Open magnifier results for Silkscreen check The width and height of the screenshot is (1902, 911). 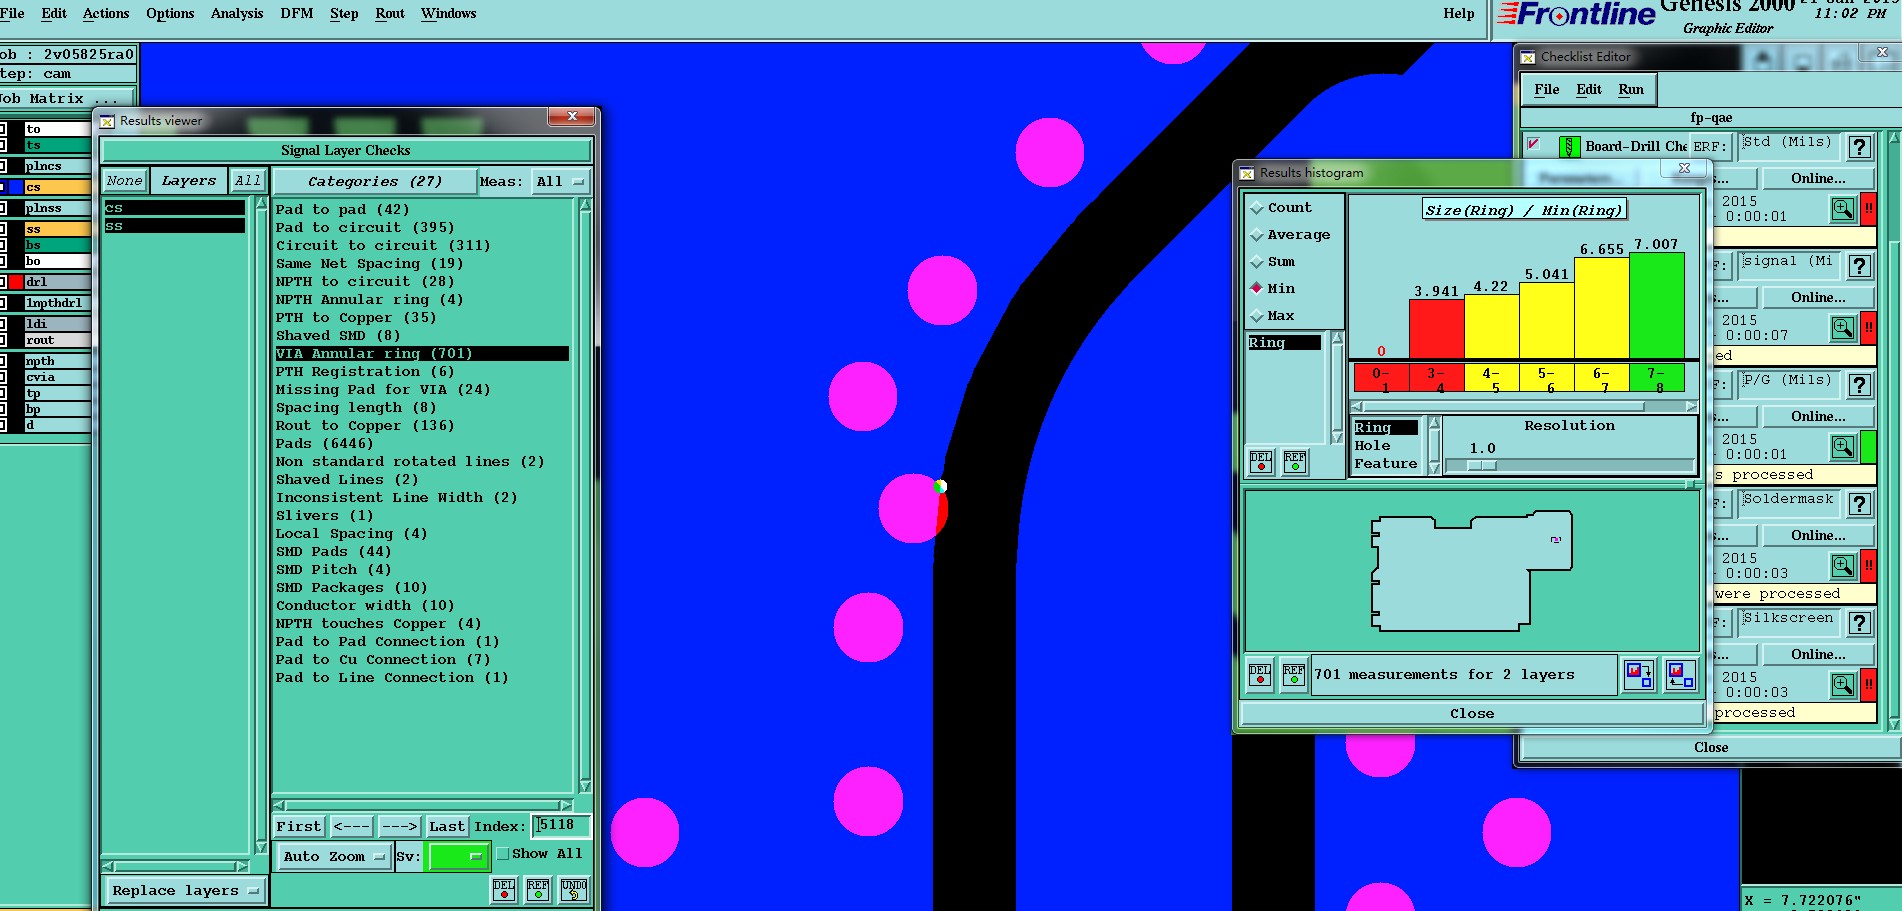pos(1843,684)
